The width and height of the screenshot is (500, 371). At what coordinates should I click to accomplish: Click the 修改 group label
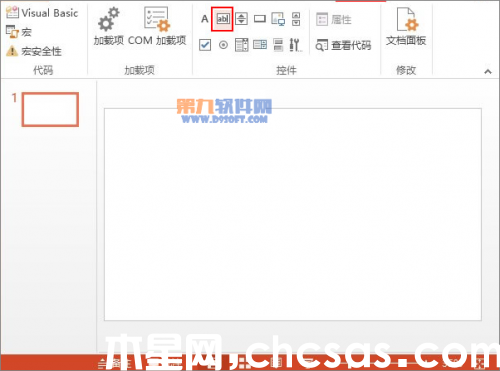406,70
